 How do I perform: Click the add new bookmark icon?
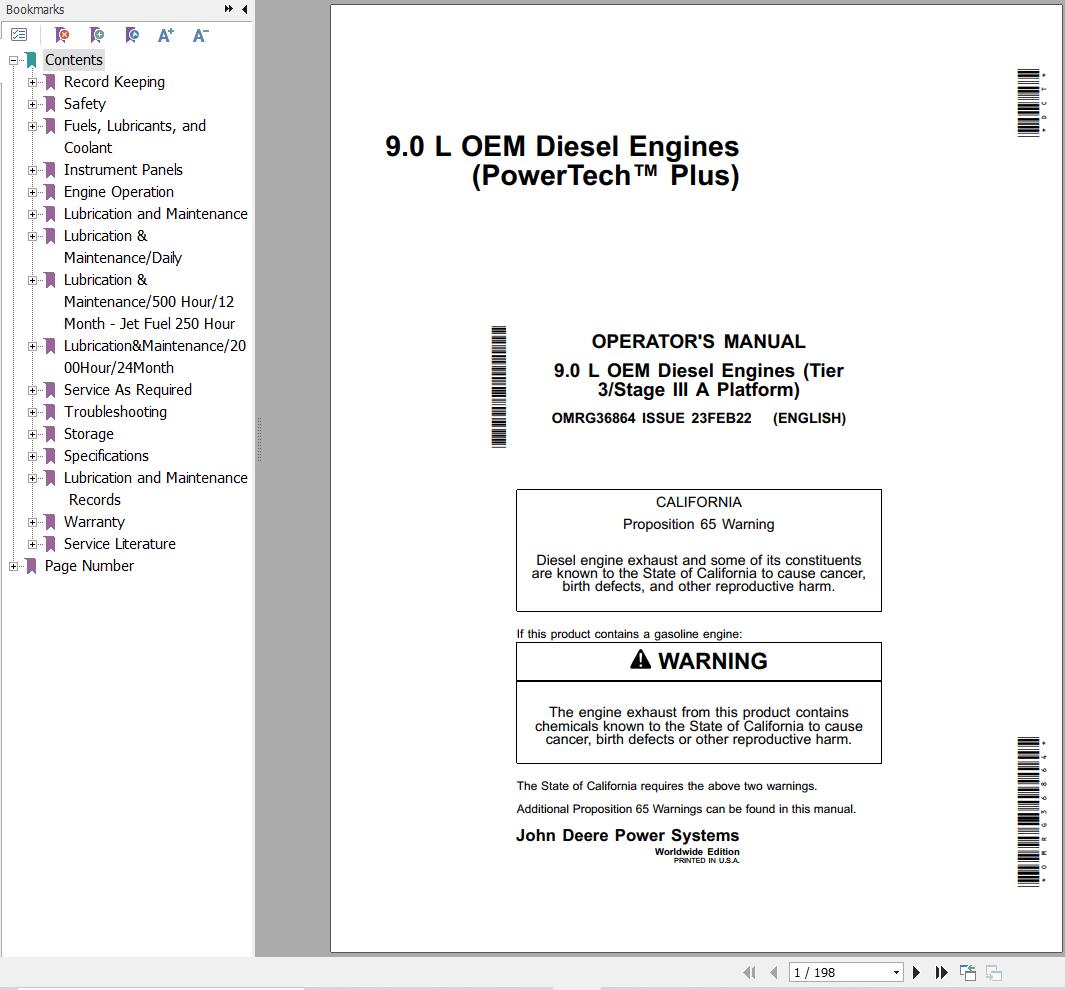pos(97,35)
